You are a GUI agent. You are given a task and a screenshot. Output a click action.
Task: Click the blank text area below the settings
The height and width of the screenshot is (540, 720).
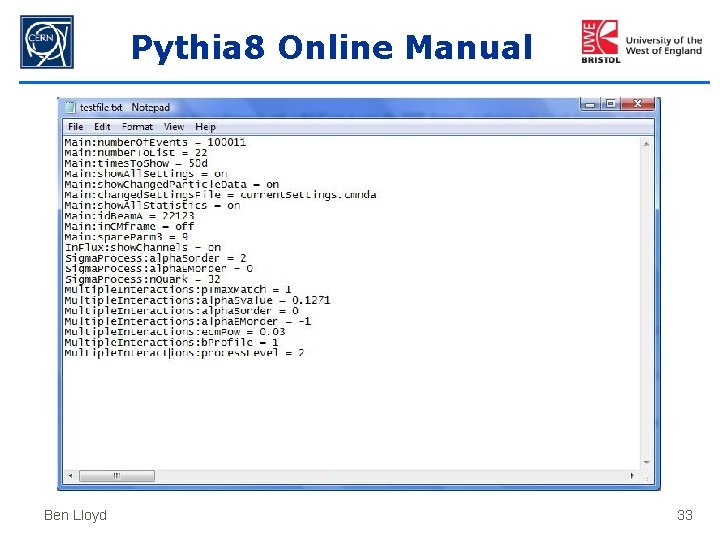352,413
